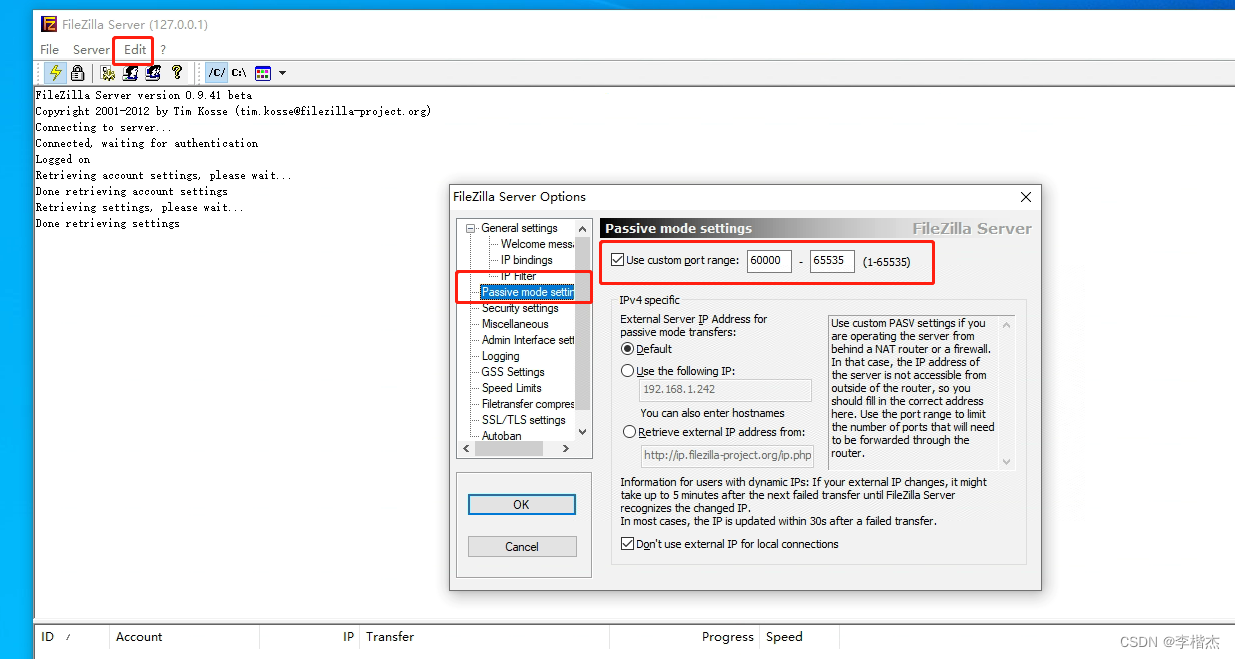
Task: Click help text box scroll down arrow
Action: point(1006,461)
